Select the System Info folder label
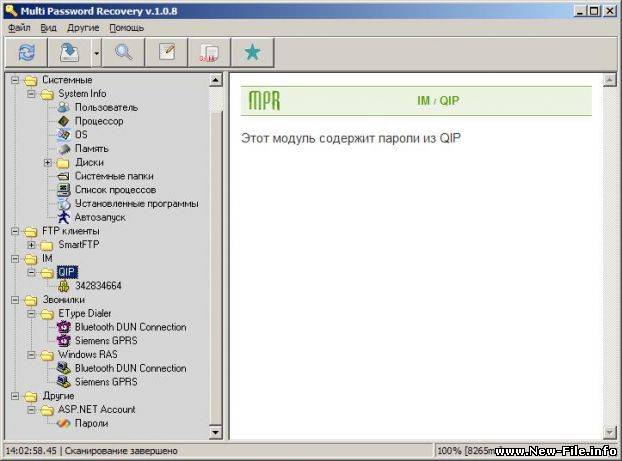 pos(82,94)
